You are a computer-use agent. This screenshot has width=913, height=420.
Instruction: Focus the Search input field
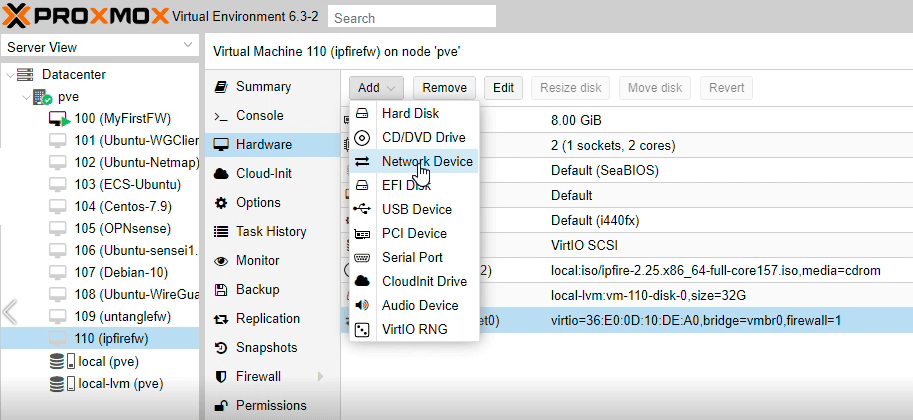pos(412,17)
